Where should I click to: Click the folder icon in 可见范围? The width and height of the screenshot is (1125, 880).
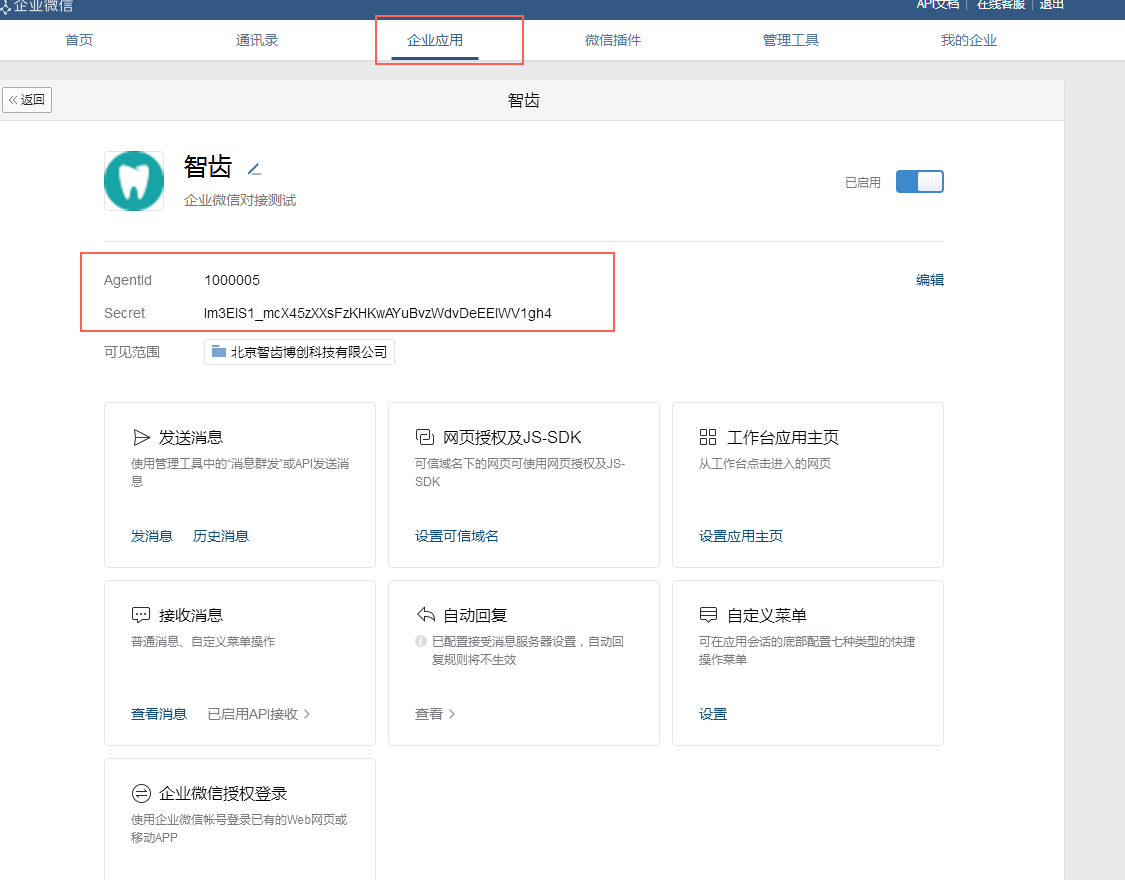pyautogui.click(x=219, y=351)
